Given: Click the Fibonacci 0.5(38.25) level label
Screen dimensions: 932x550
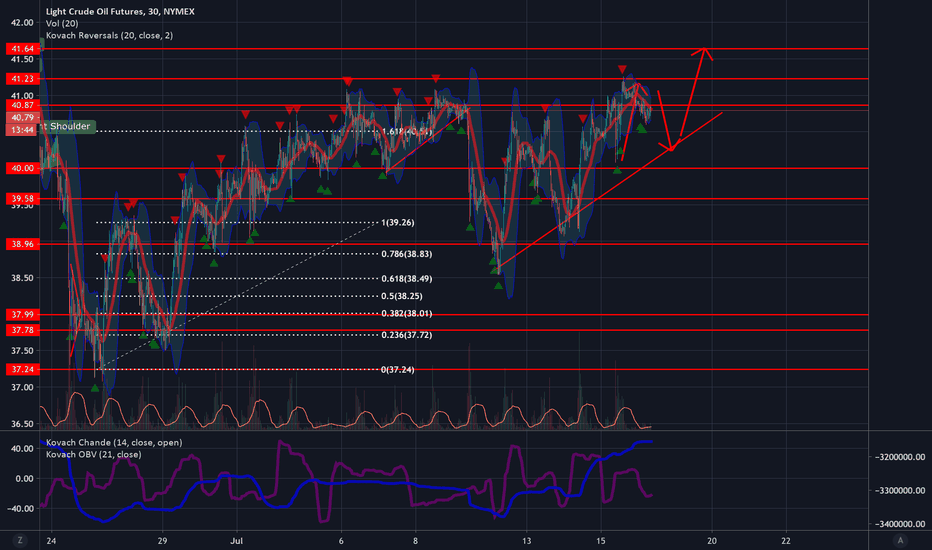Looking at the screenshot, I should (402, 296).
